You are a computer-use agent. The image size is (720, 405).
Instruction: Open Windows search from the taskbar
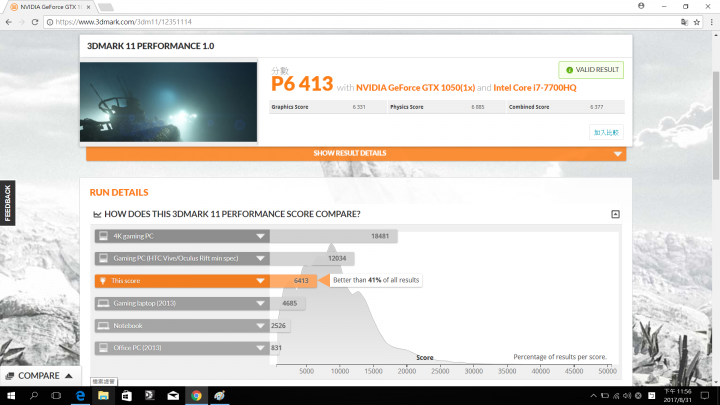[34, 395]
